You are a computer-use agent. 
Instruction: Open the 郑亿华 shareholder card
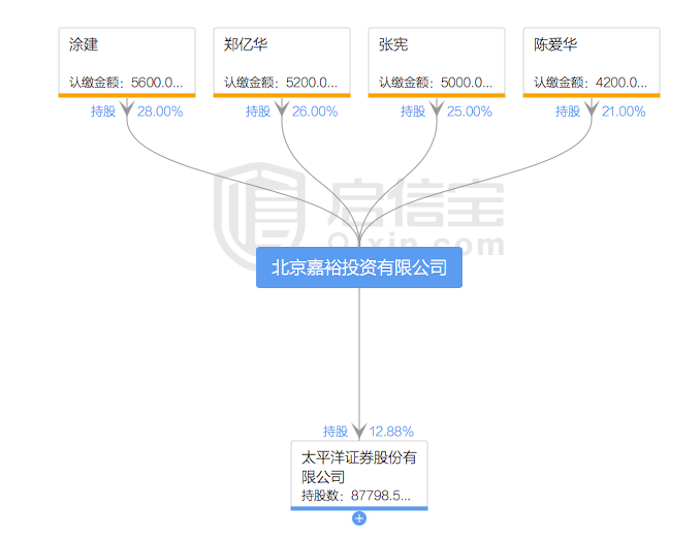click(x=282, y=62)
